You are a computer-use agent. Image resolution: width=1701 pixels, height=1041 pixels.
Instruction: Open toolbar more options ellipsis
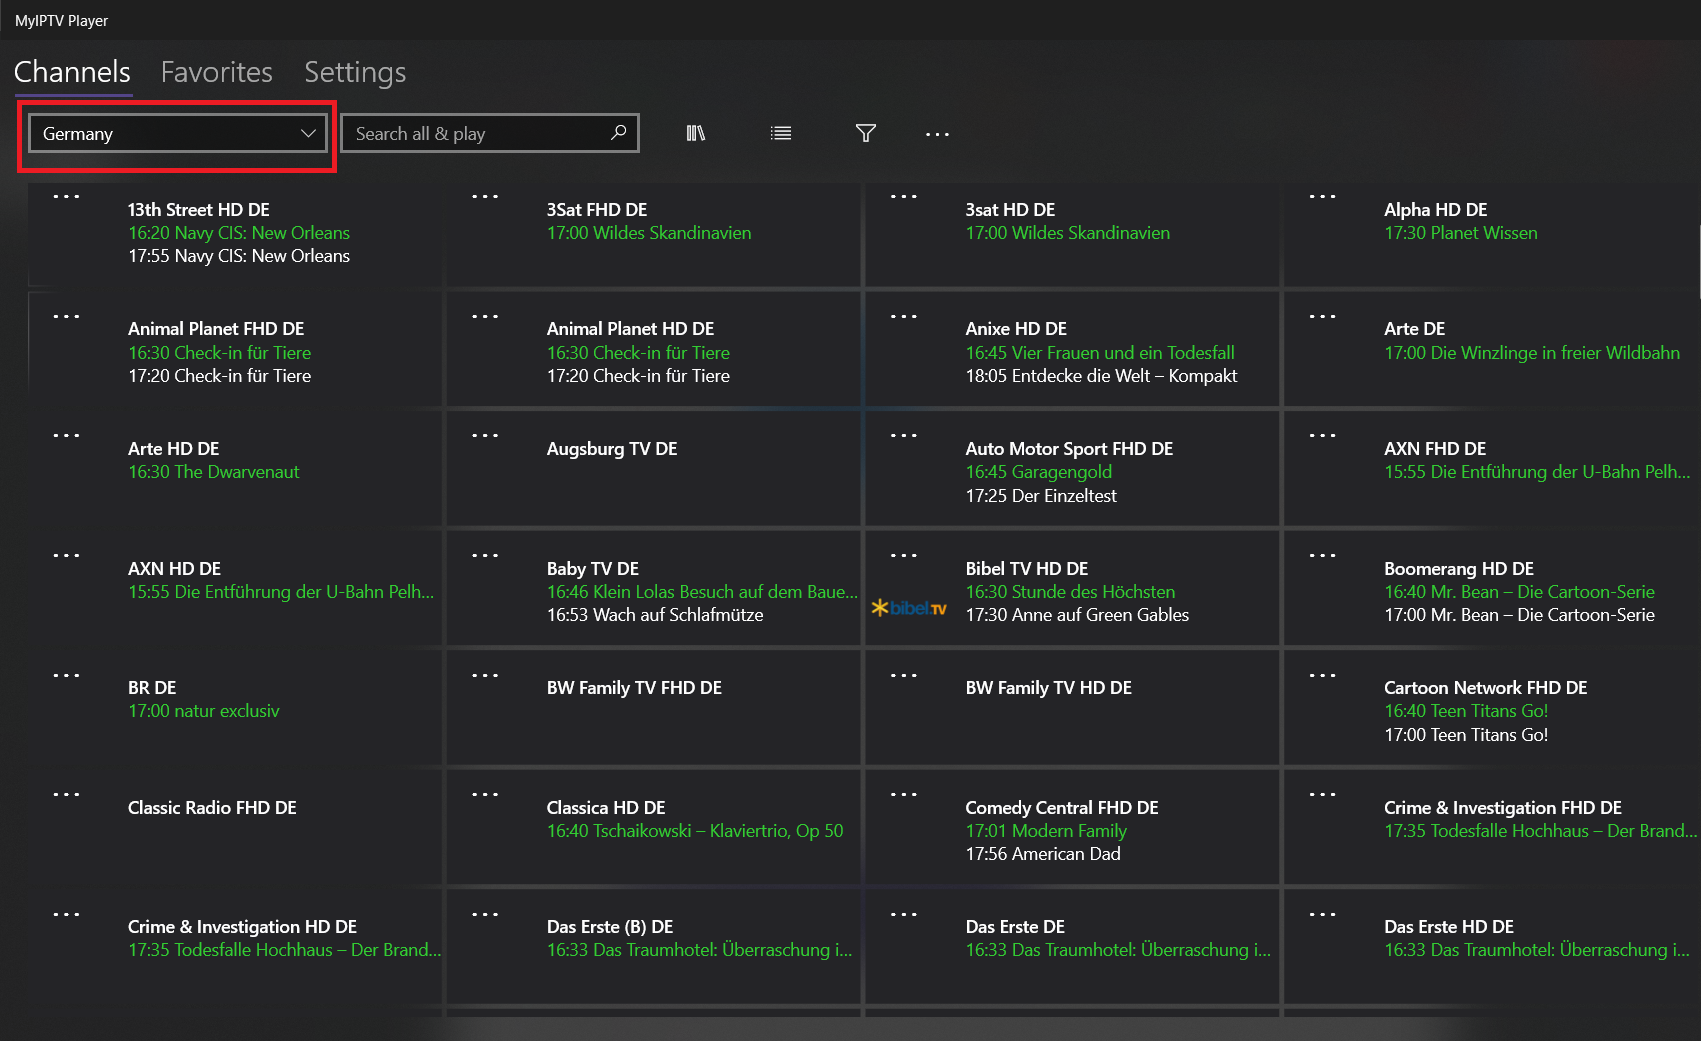(x=937, y=134)
